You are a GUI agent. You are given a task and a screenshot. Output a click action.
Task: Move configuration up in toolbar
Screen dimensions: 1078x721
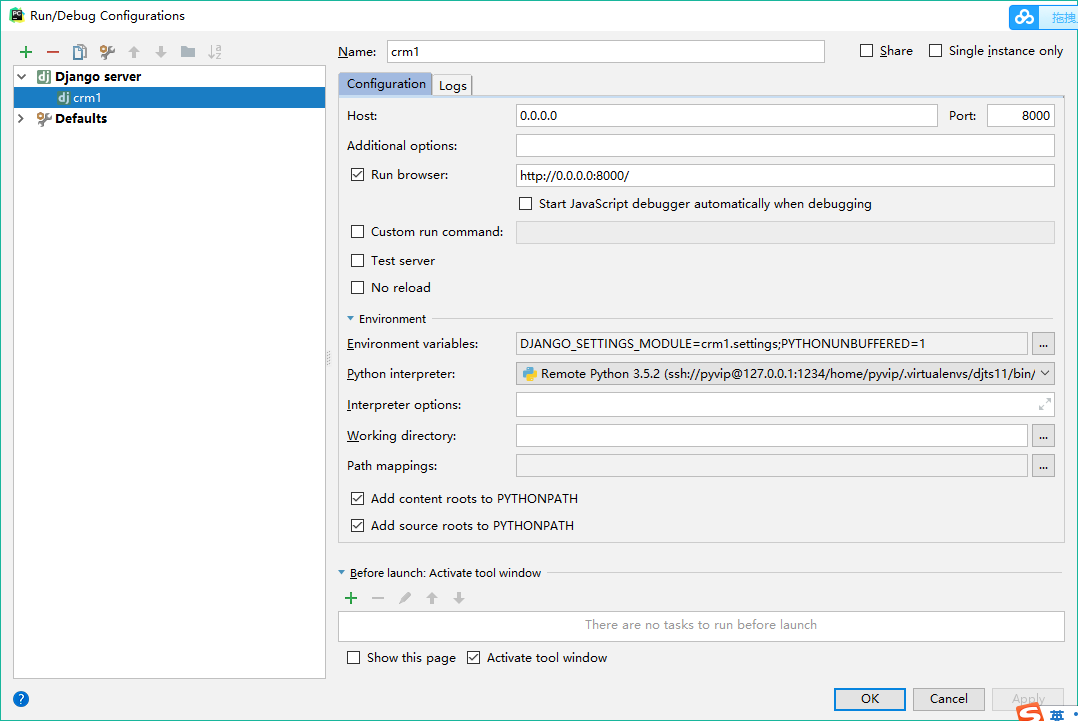(x=134, y=52)
